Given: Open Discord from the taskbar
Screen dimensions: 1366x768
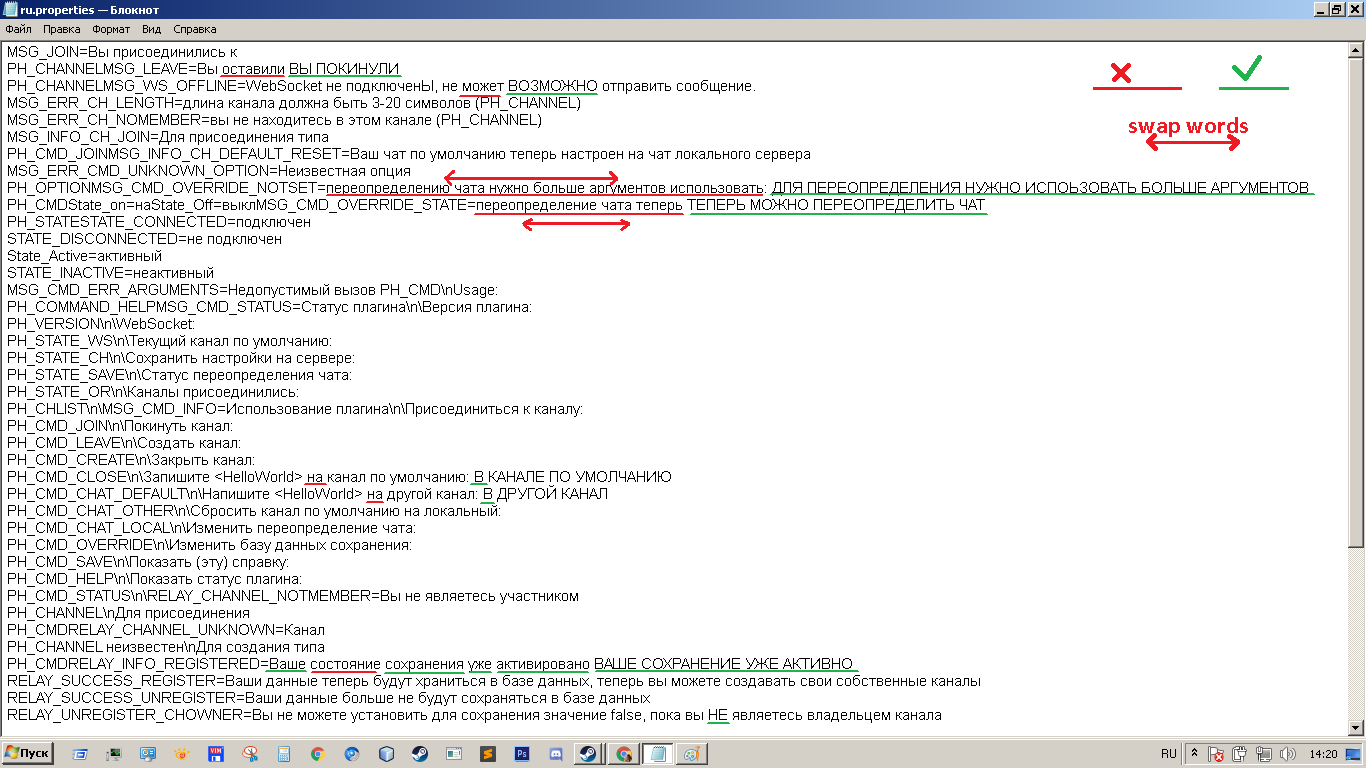Looking at the screenshot, I should [x=555, y=754].
